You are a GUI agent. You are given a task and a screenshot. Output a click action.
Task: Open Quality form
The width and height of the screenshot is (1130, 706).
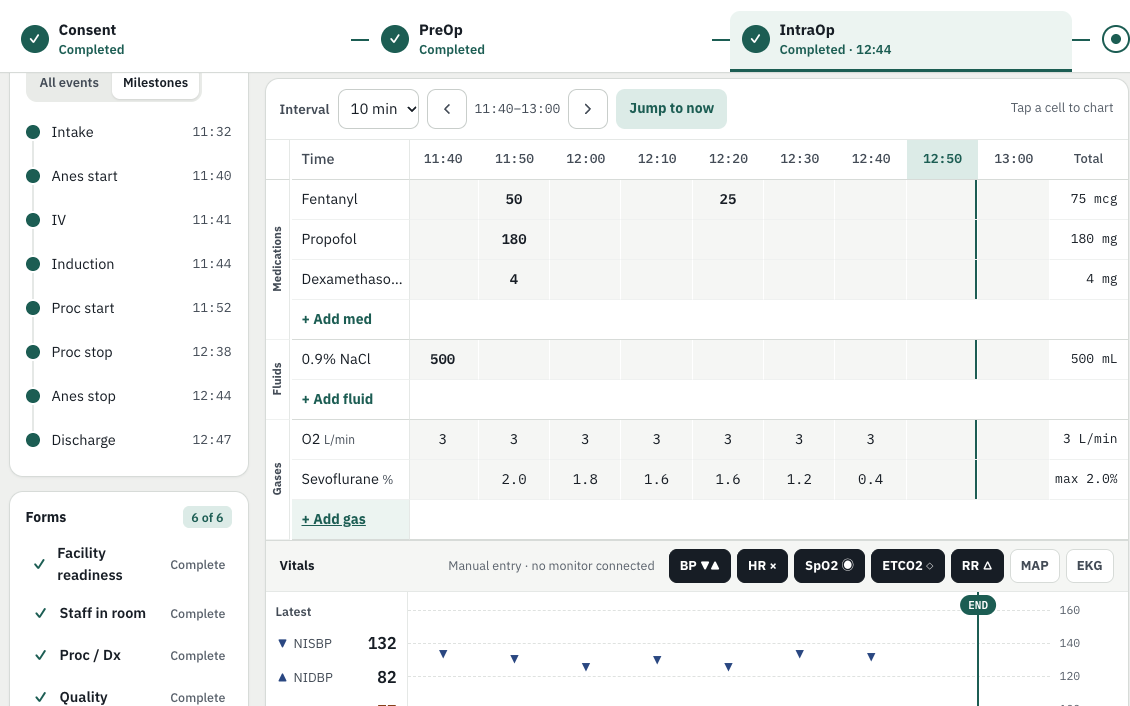point(128,697)
